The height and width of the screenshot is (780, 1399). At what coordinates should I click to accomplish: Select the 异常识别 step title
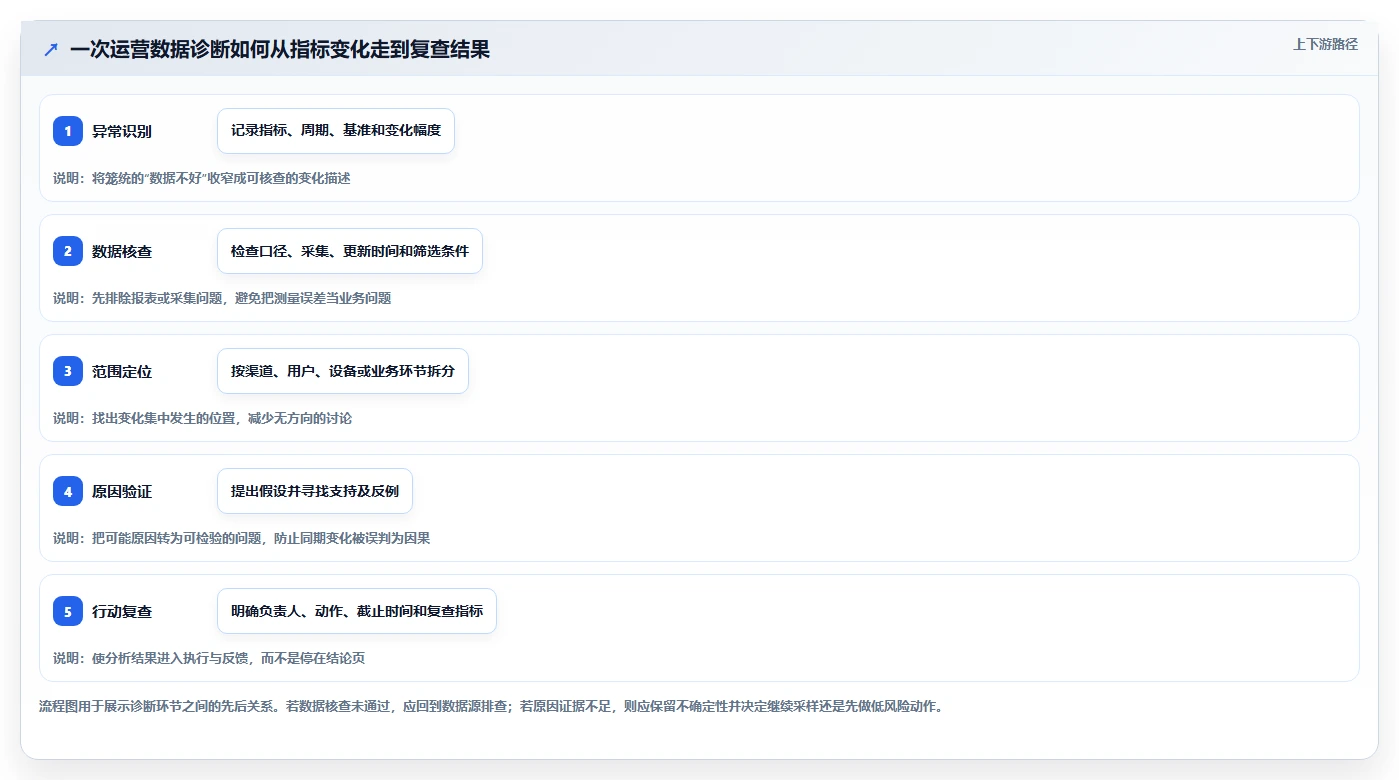click(122, 131)
